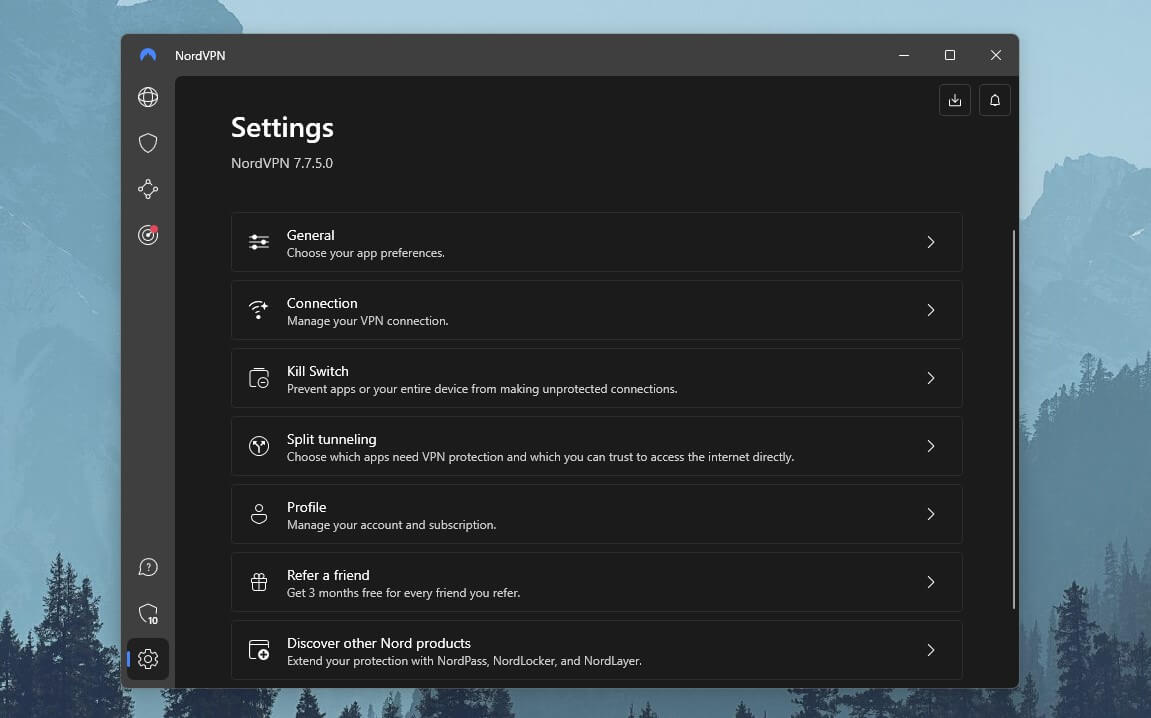
Task: Click the NordVPN title bar text
Action: pos(200,56)
